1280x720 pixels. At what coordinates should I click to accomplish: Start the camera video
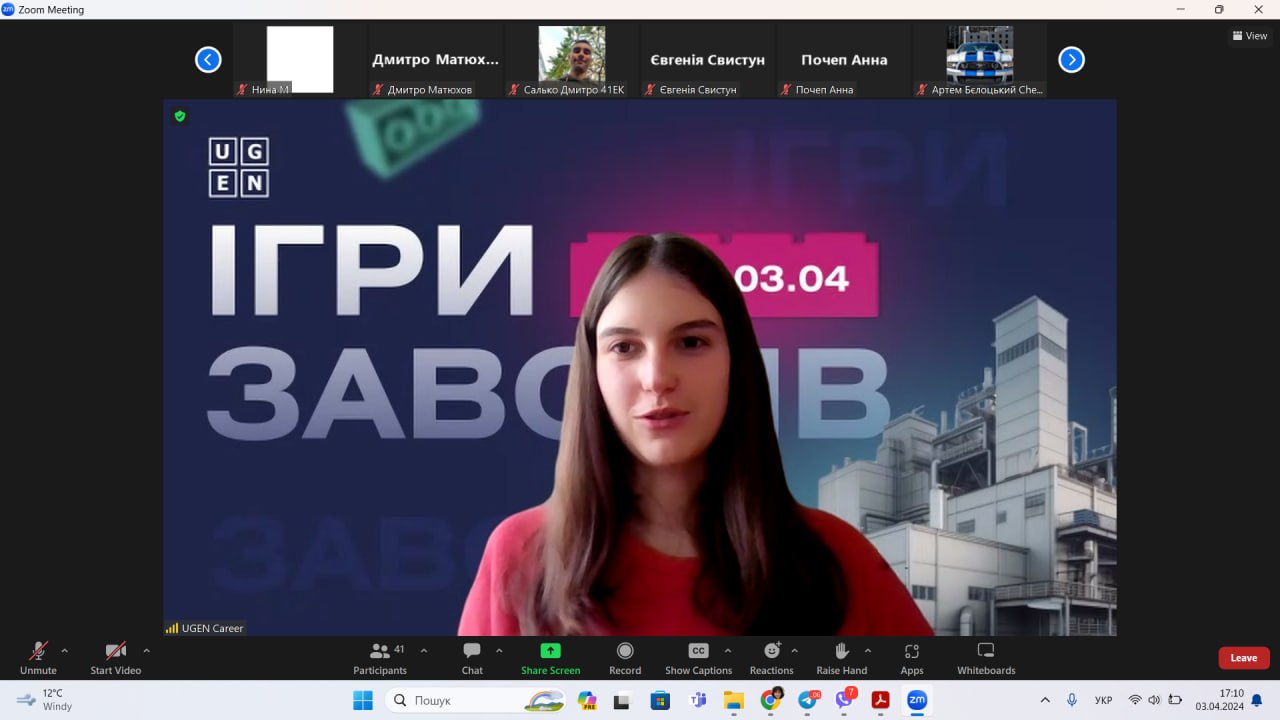point(116,658)
